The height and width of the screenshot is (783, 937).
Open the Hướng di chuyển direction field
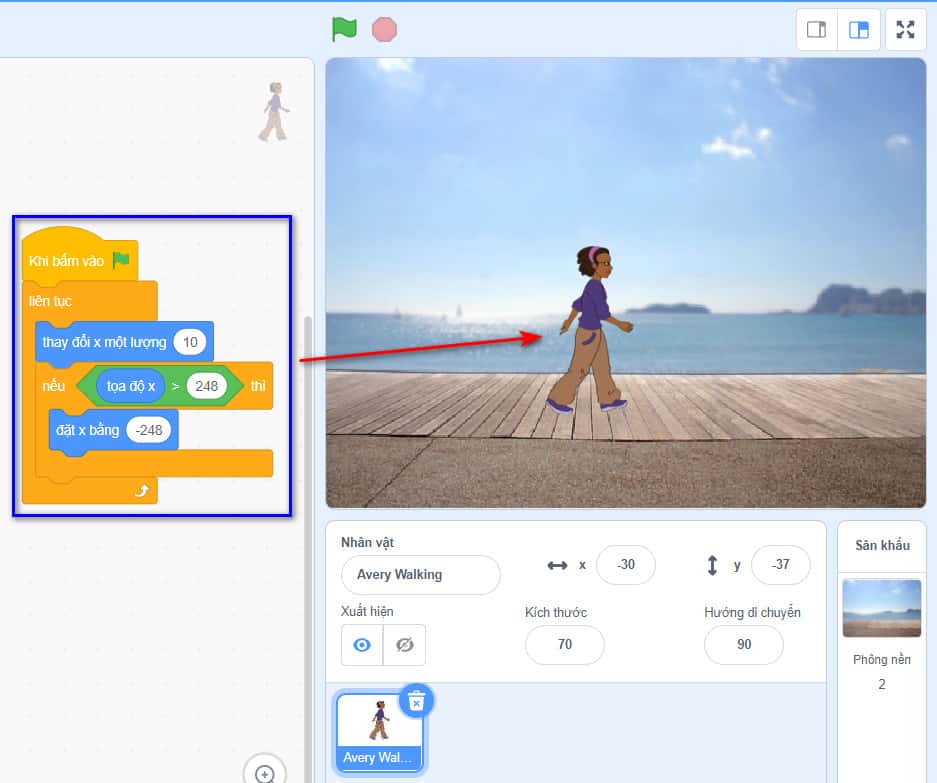[743, 645]
